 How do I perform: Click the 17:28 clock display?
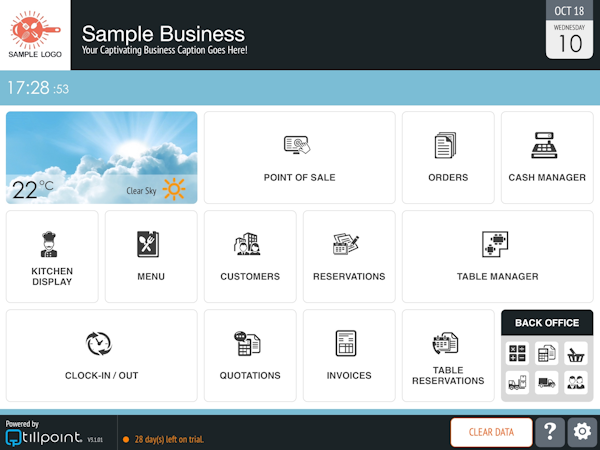pyautogui.click(x=38, y=88)
